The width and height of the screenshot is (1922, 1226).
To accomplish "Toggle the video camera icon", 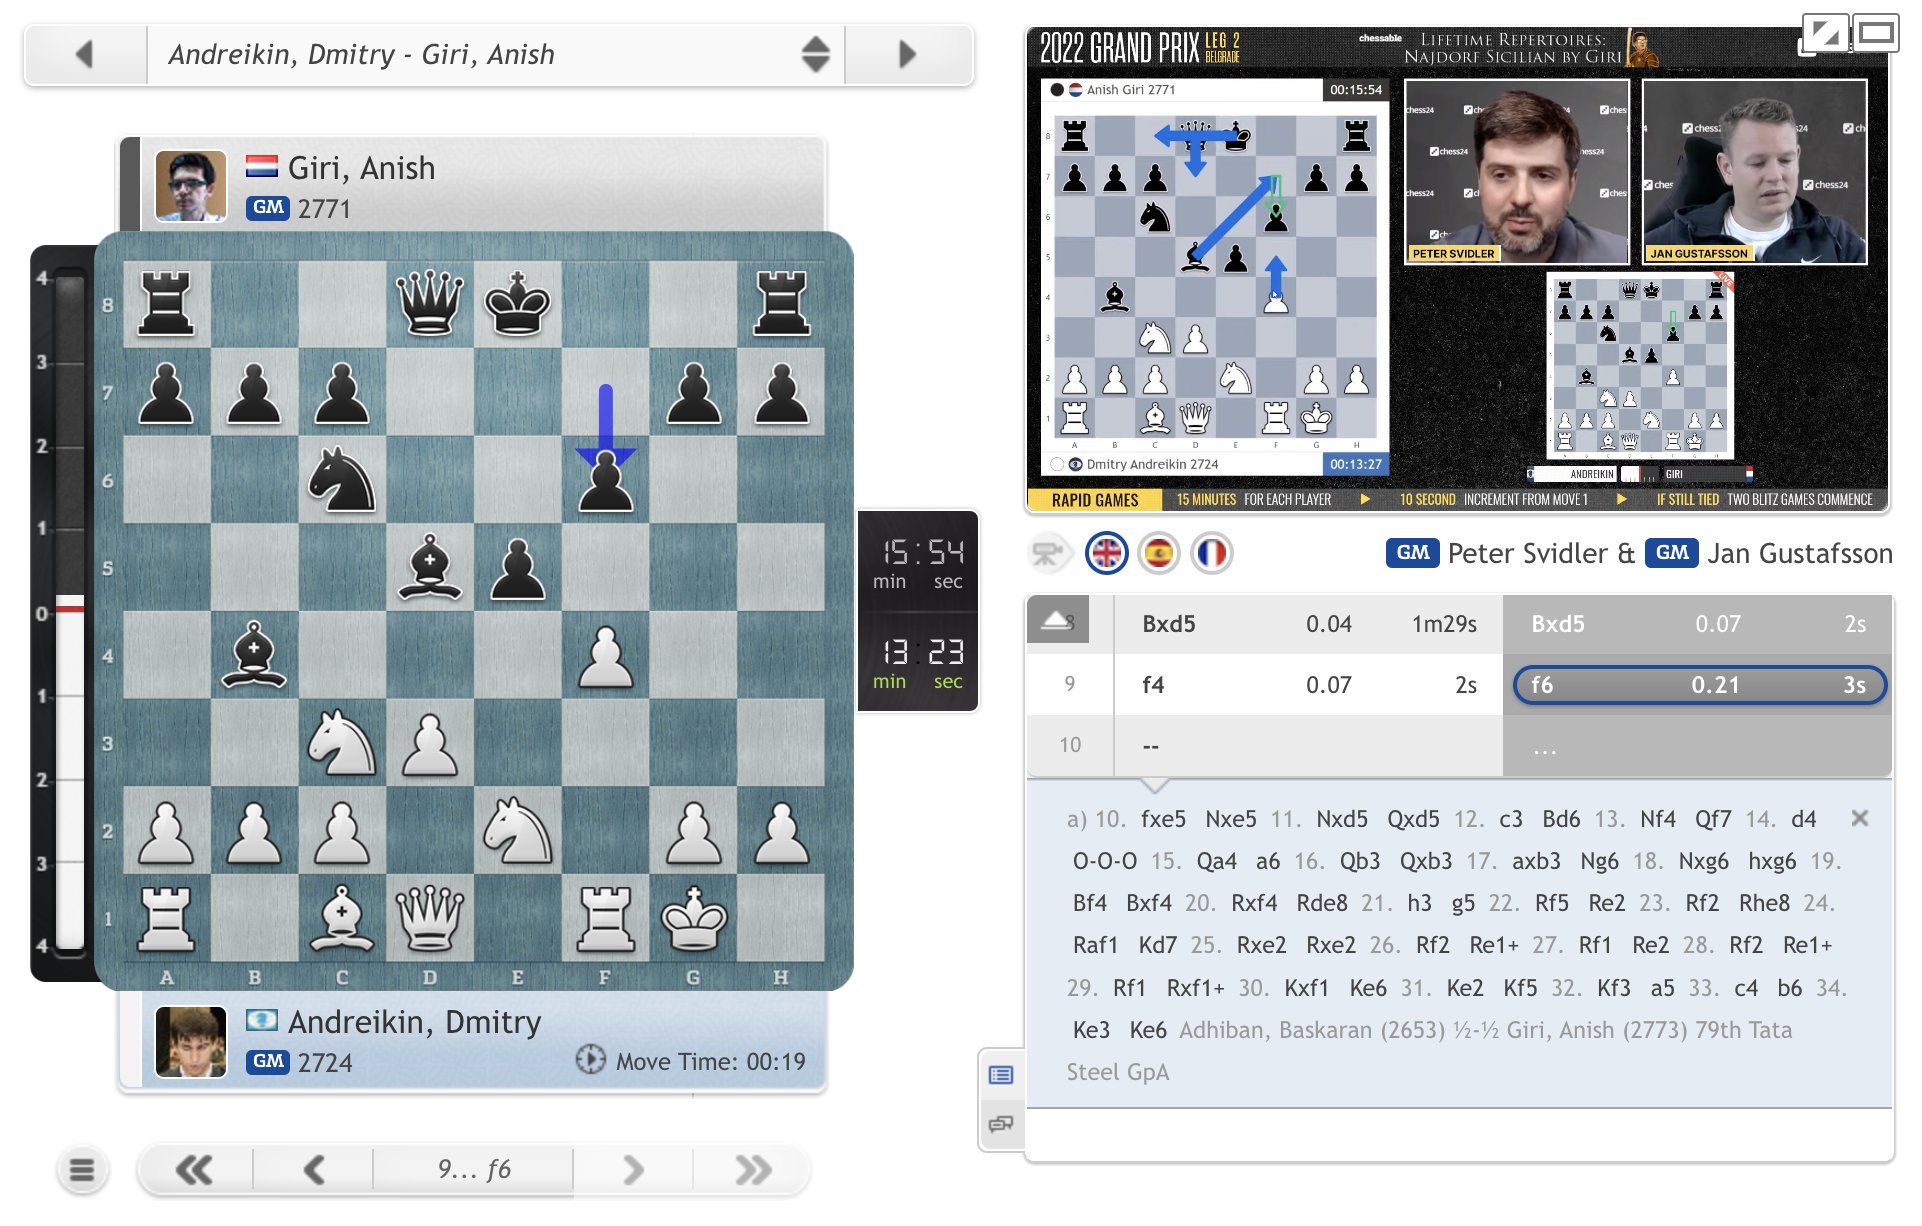I will (1048, 553).
